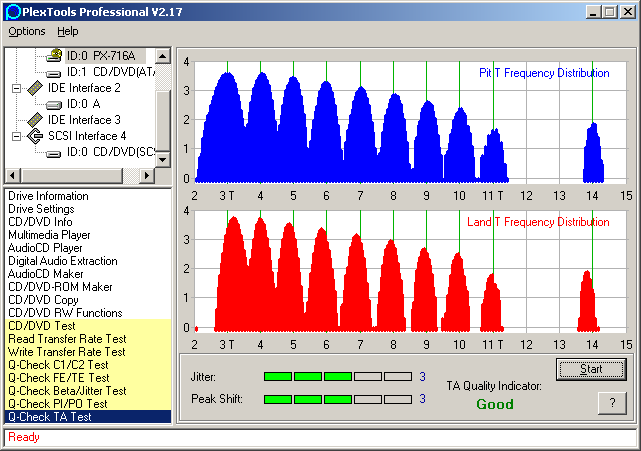This screenshot has width=641, height=451.
Task: Select the PX-716A drive icon
Action: (53, 56)
